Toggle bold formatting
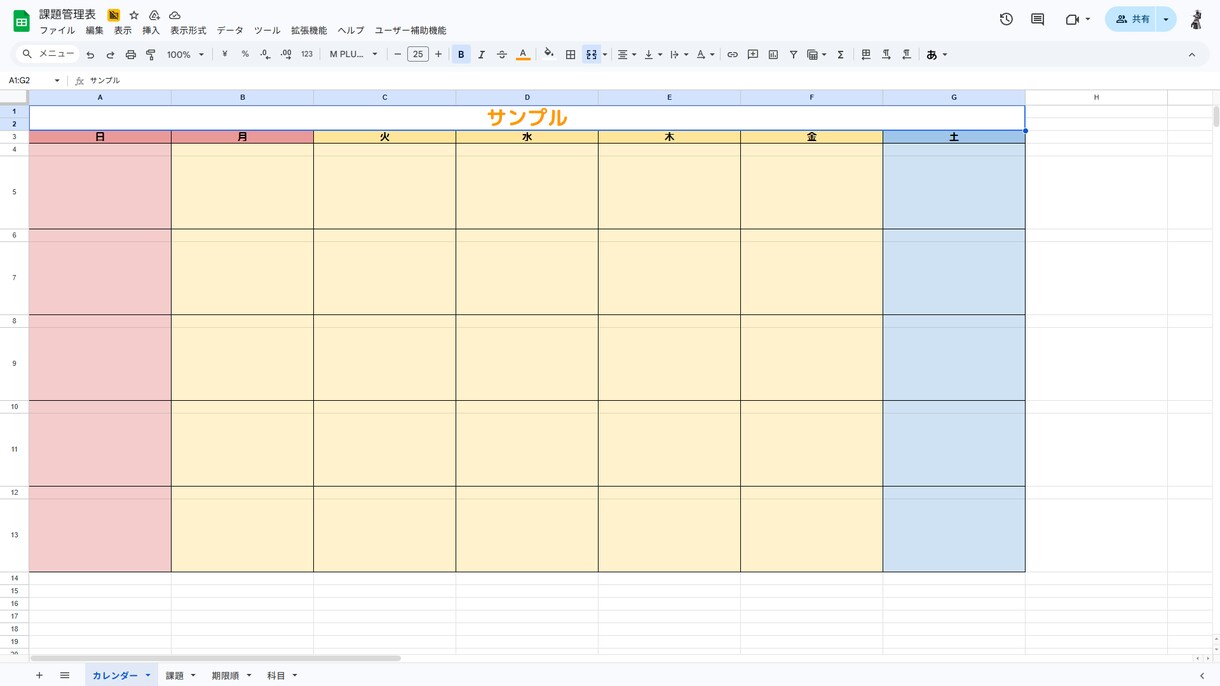The height and width of the screenshot is (686, 1220). (x=461, y=55)
